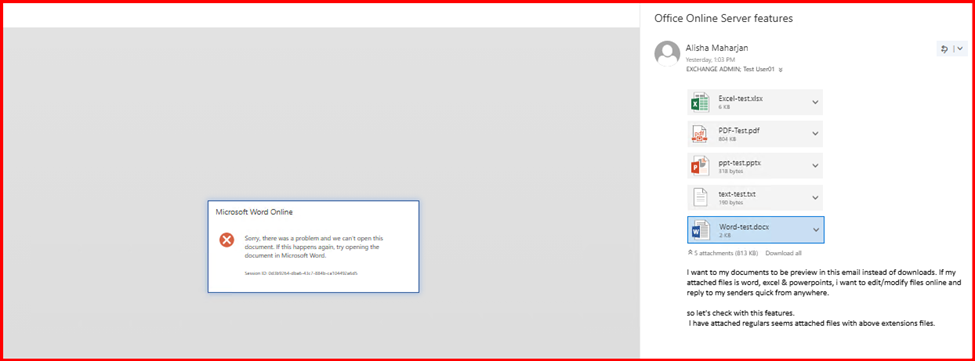Open Word-test.docx file name
This screenshot has height=361, width=975.
coord(744,226)
